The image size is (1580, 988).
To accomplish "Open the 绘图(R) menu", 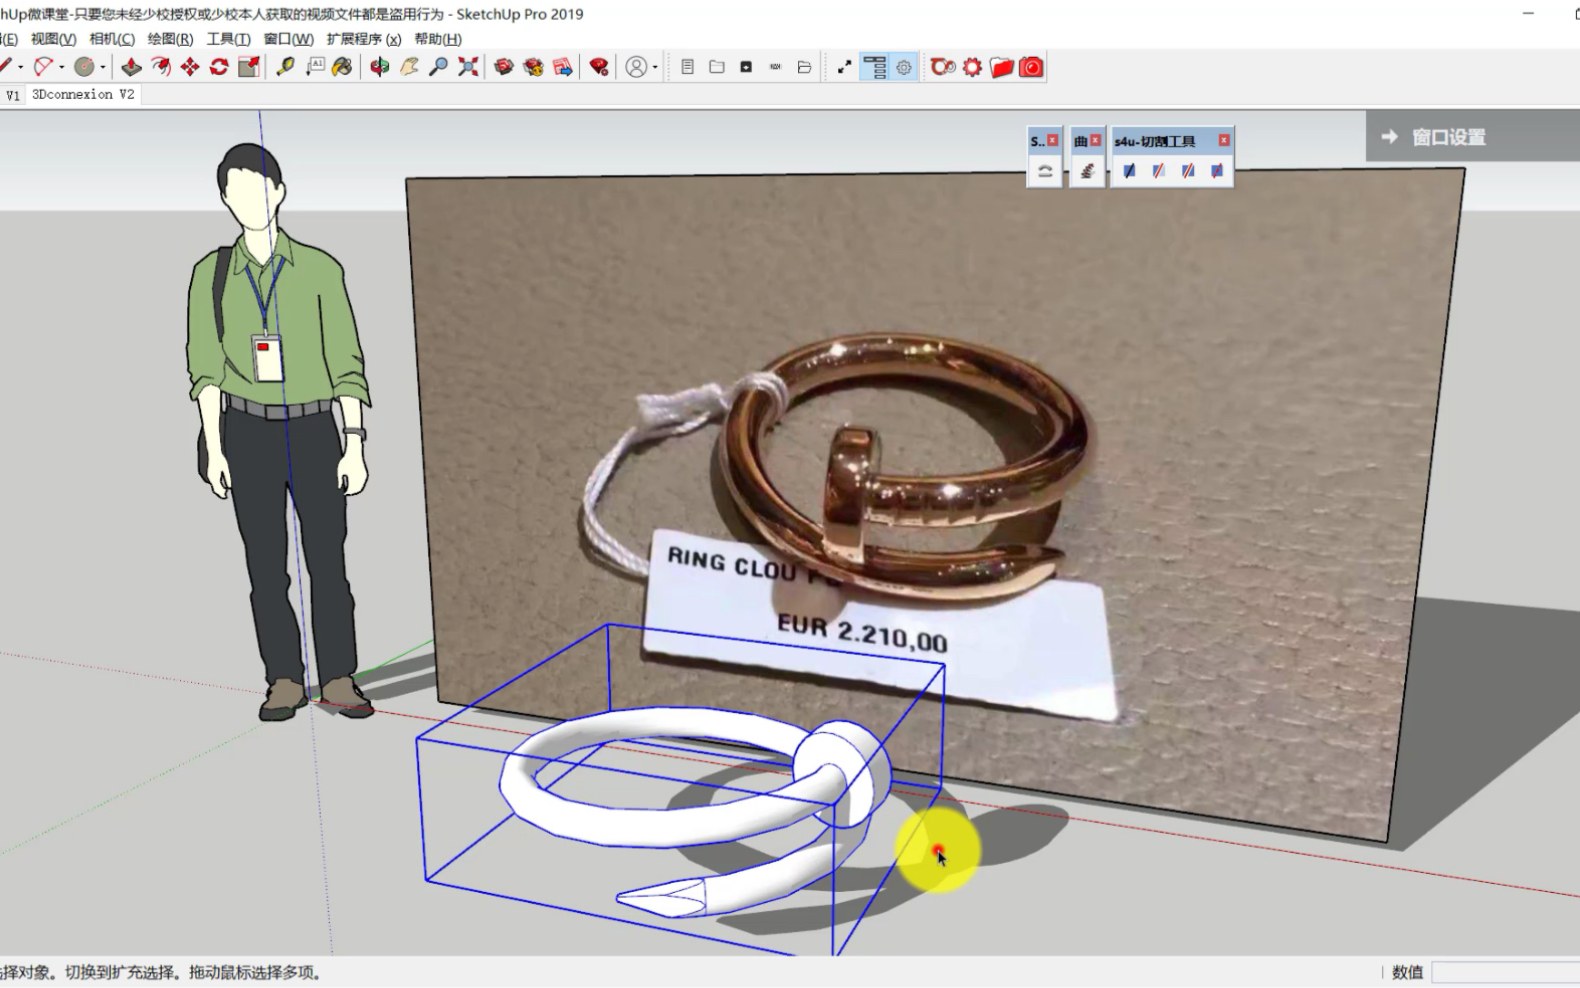I will point(170,39).
